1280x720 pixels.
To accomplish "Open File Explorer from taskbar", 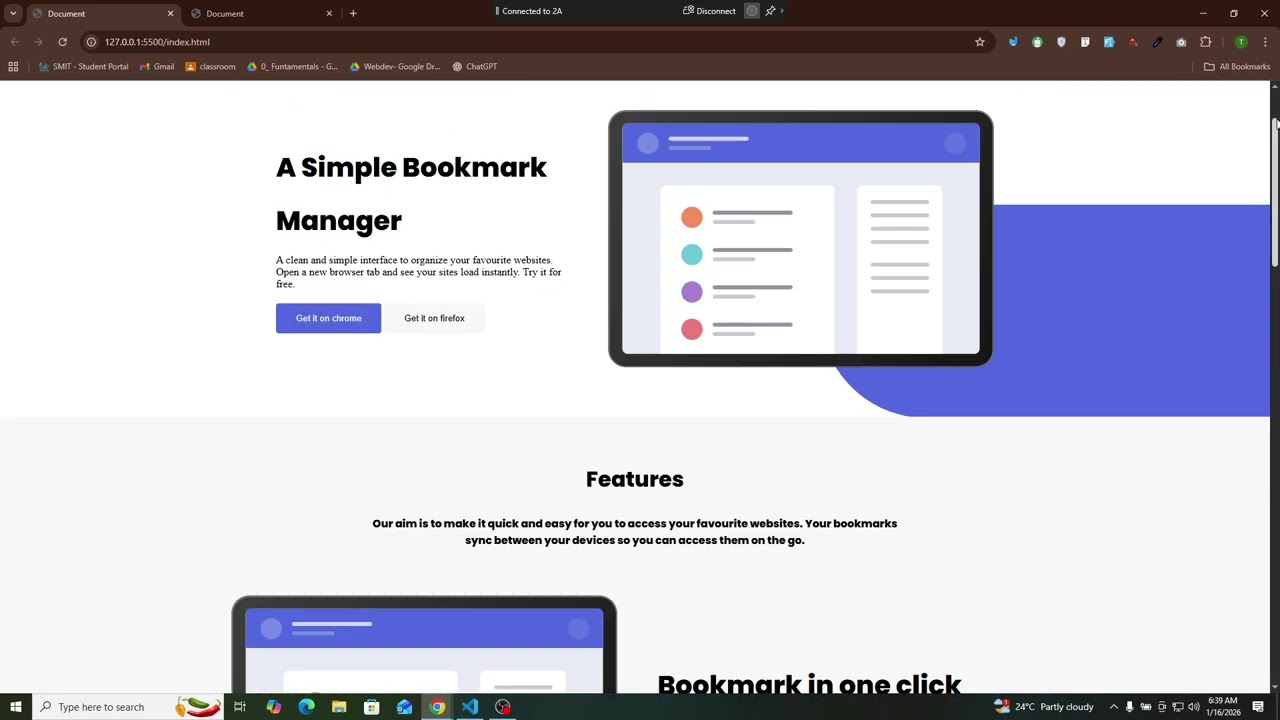I will pyautogui.click(x=339, y=707).
